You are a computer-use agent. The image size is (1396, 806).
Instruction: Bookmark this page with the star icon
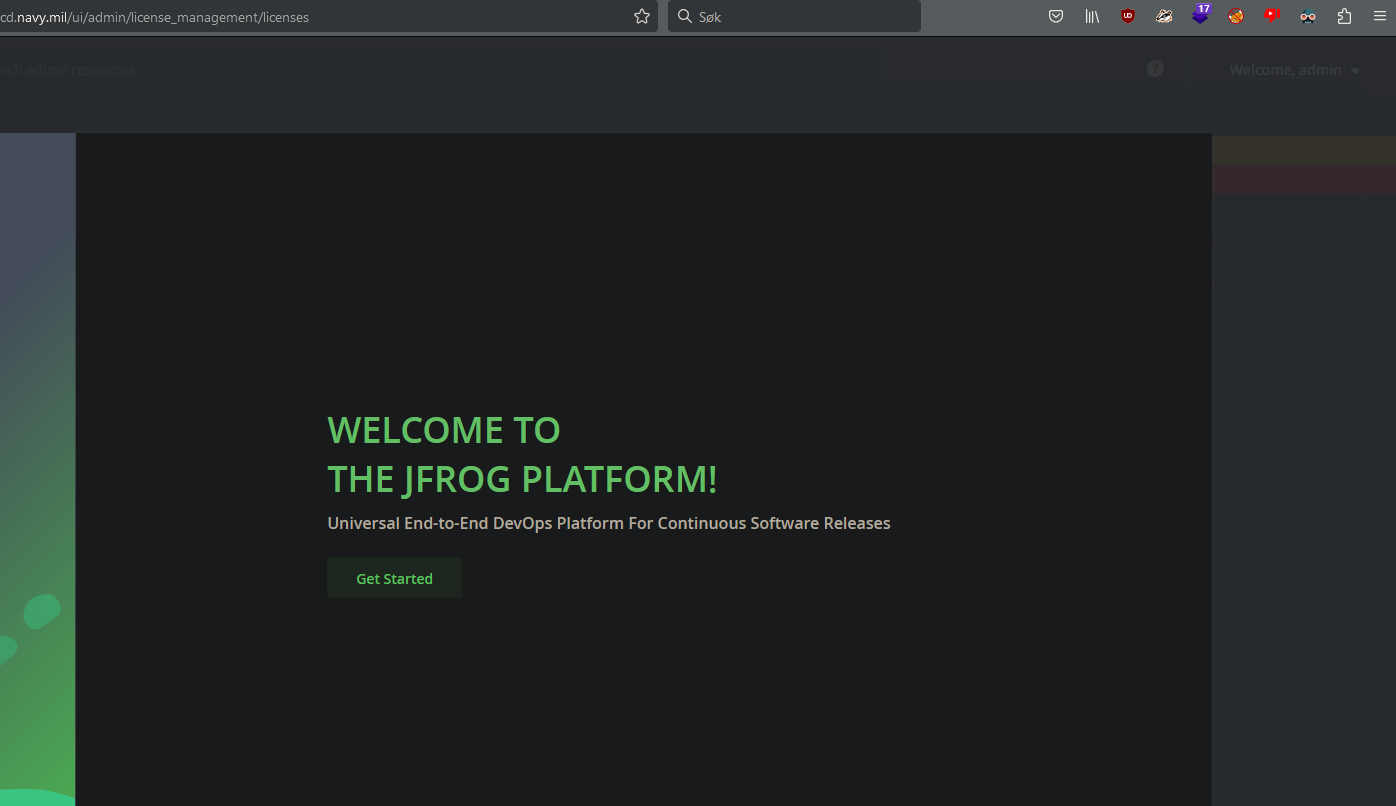click(x=642, y=17)
